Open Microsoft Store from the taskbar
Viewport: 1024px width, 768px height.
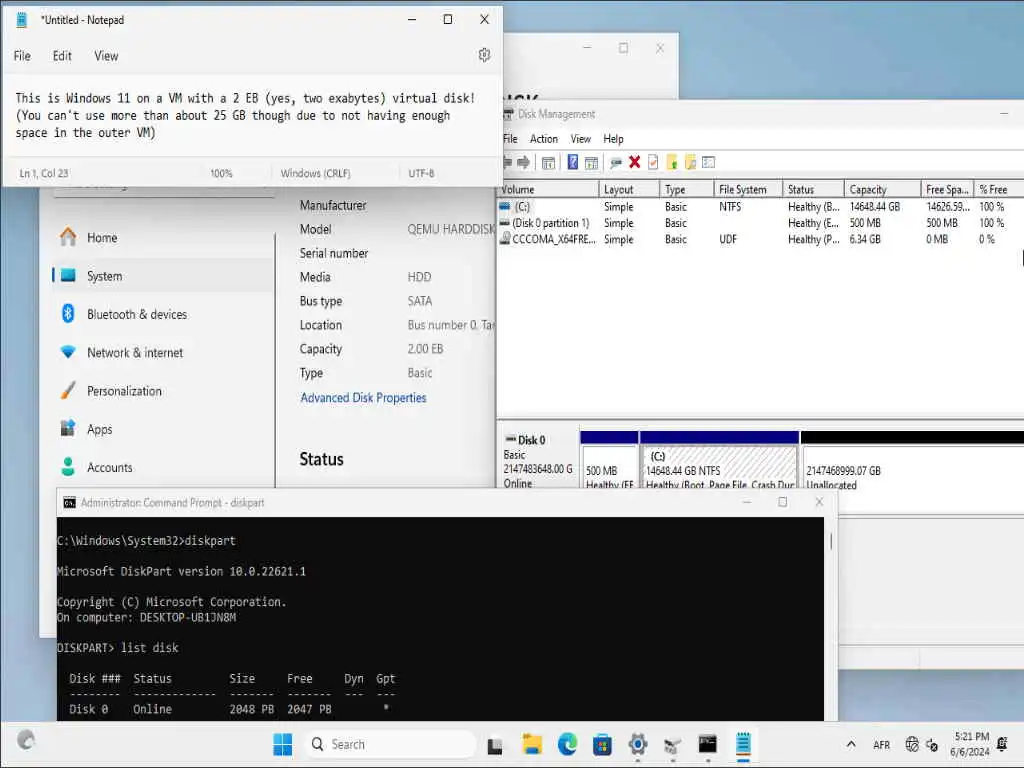point(602,744)
